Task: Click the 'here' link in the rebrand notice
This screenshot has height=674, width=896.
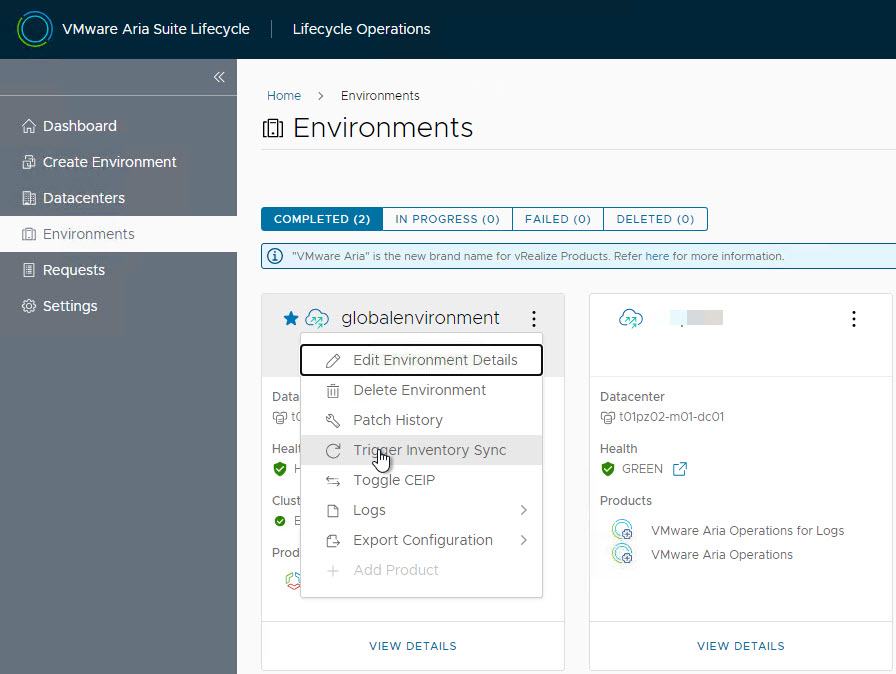Action: 657,255
